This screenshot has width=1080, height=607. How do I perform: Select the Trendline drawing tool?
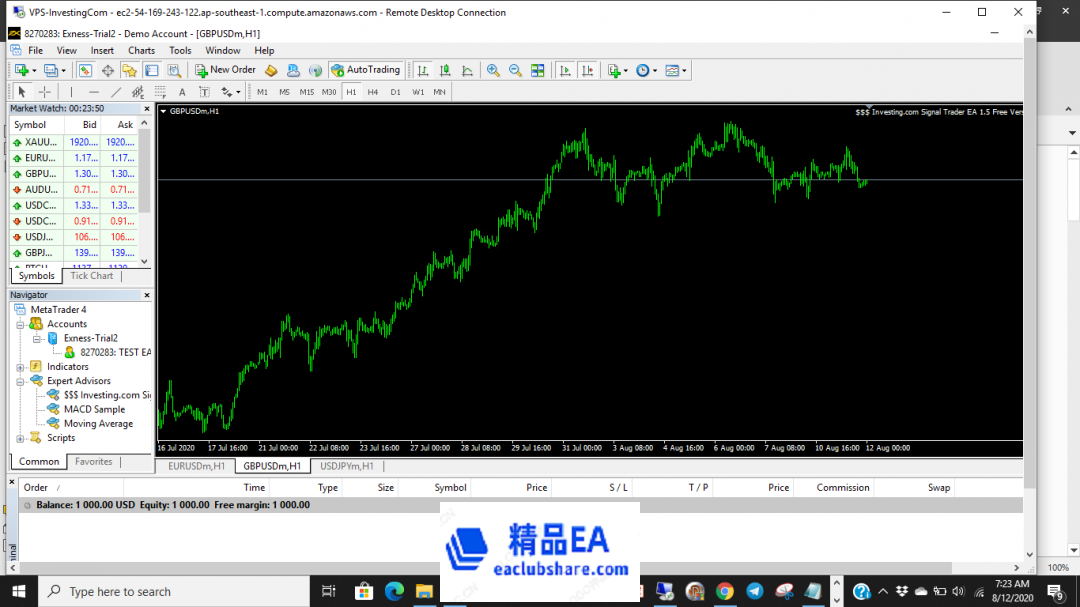tap(116, 92)
